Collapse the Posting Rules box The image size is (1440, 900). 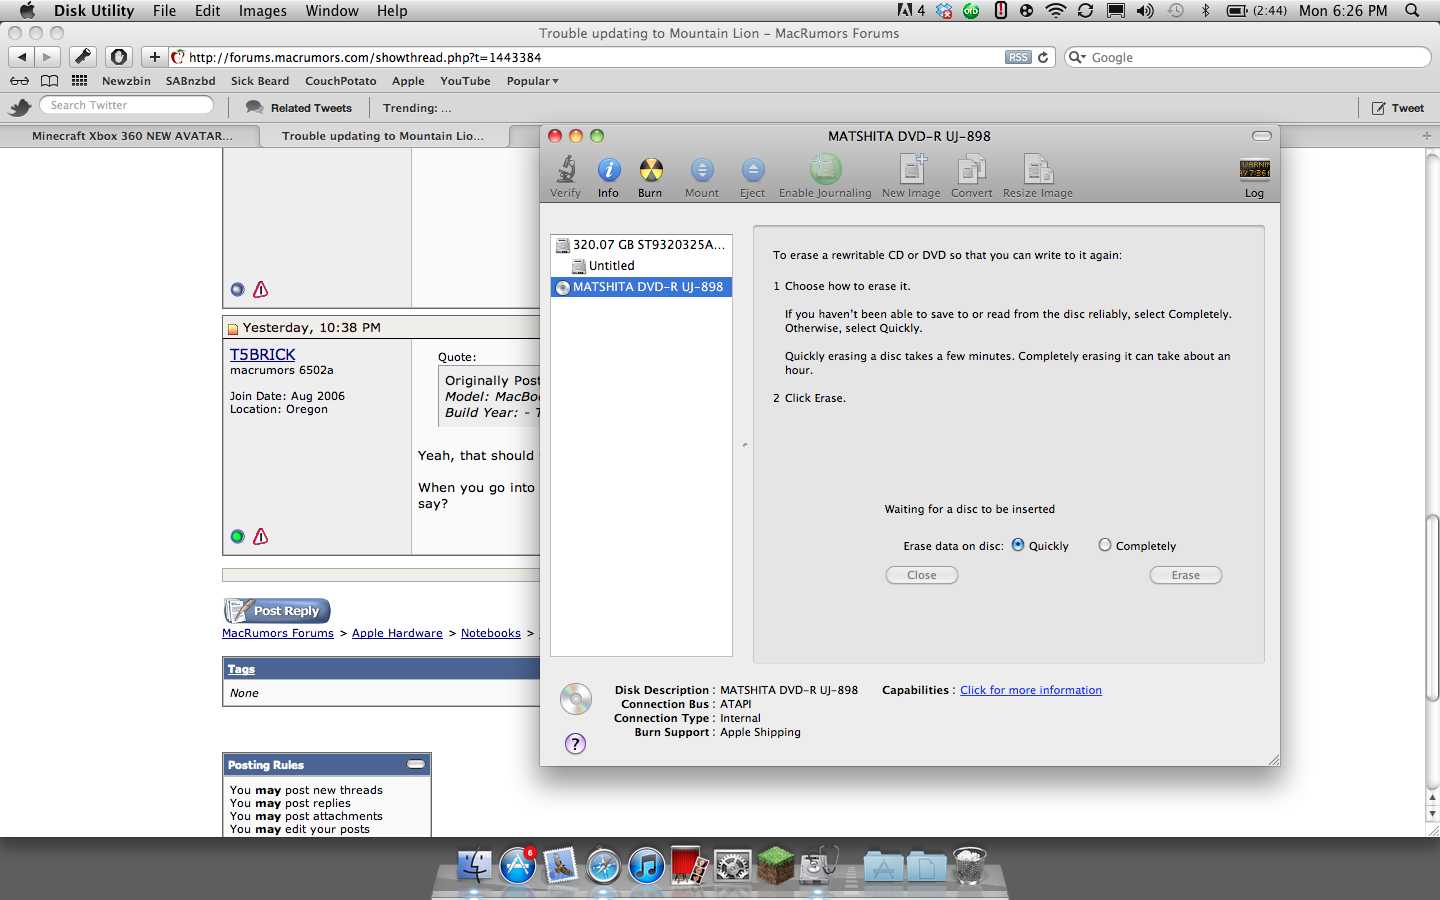tap(416, 764)
